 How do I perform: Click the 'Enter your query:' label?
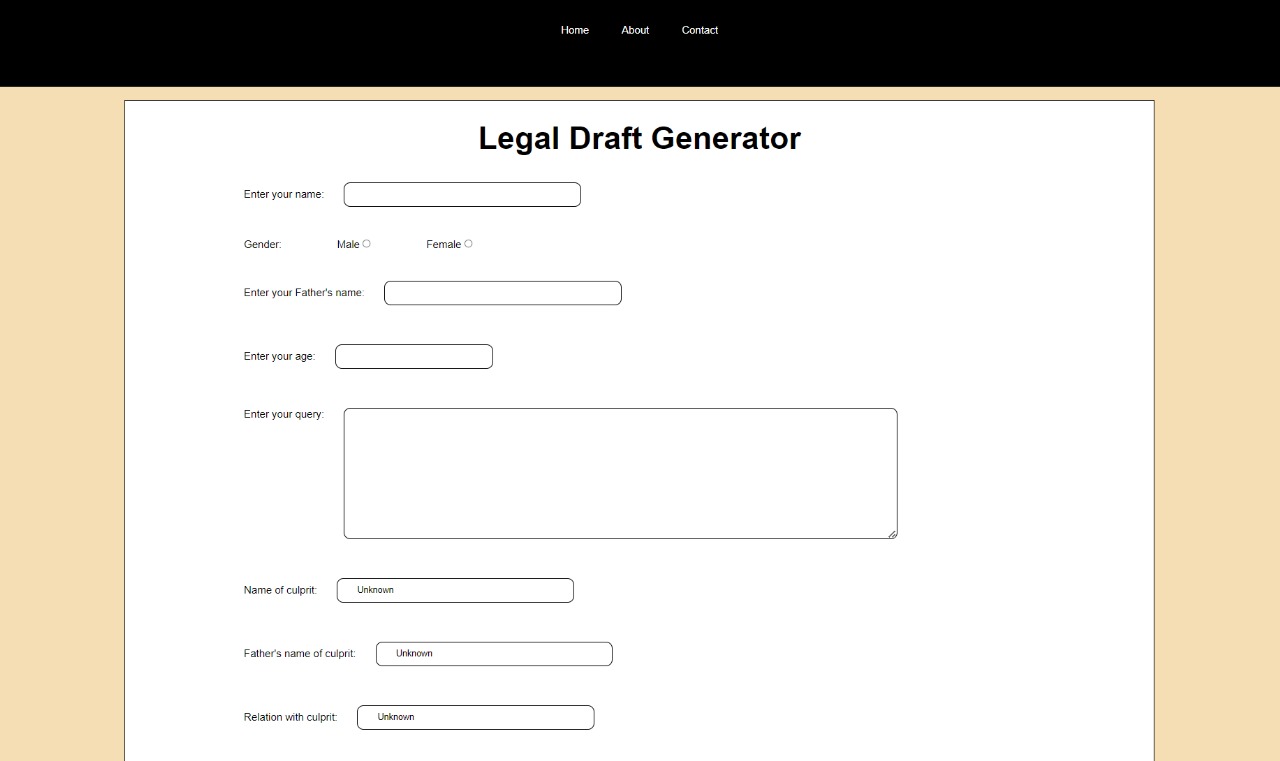pyautogui.click(x=284, y=415)
